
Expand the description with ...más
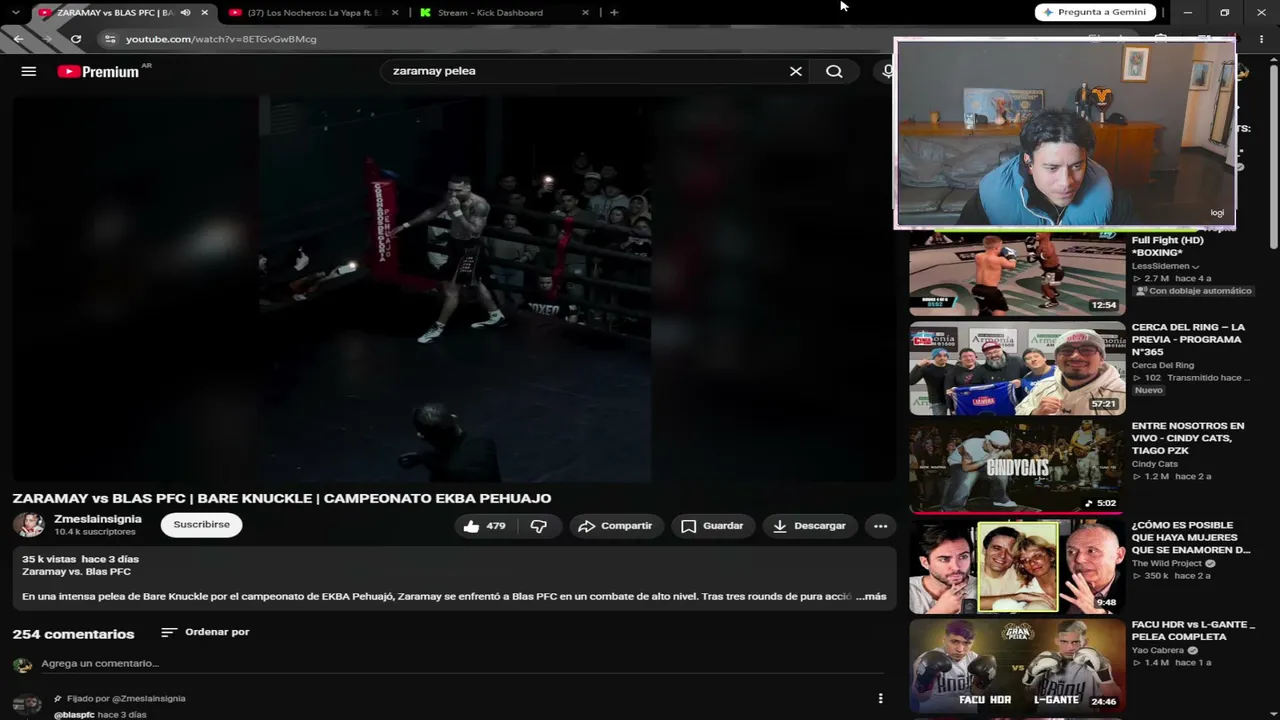[871, 596]
